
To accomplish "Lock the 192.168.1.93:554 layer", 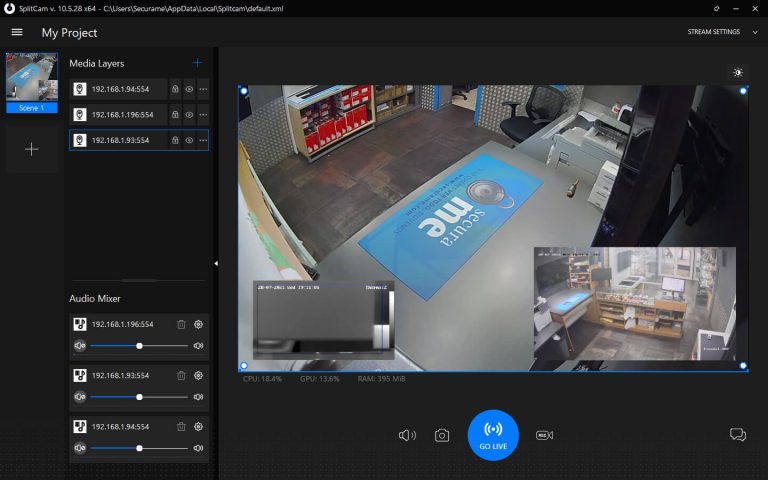I will pyautogui.click(x=175, y=140).
